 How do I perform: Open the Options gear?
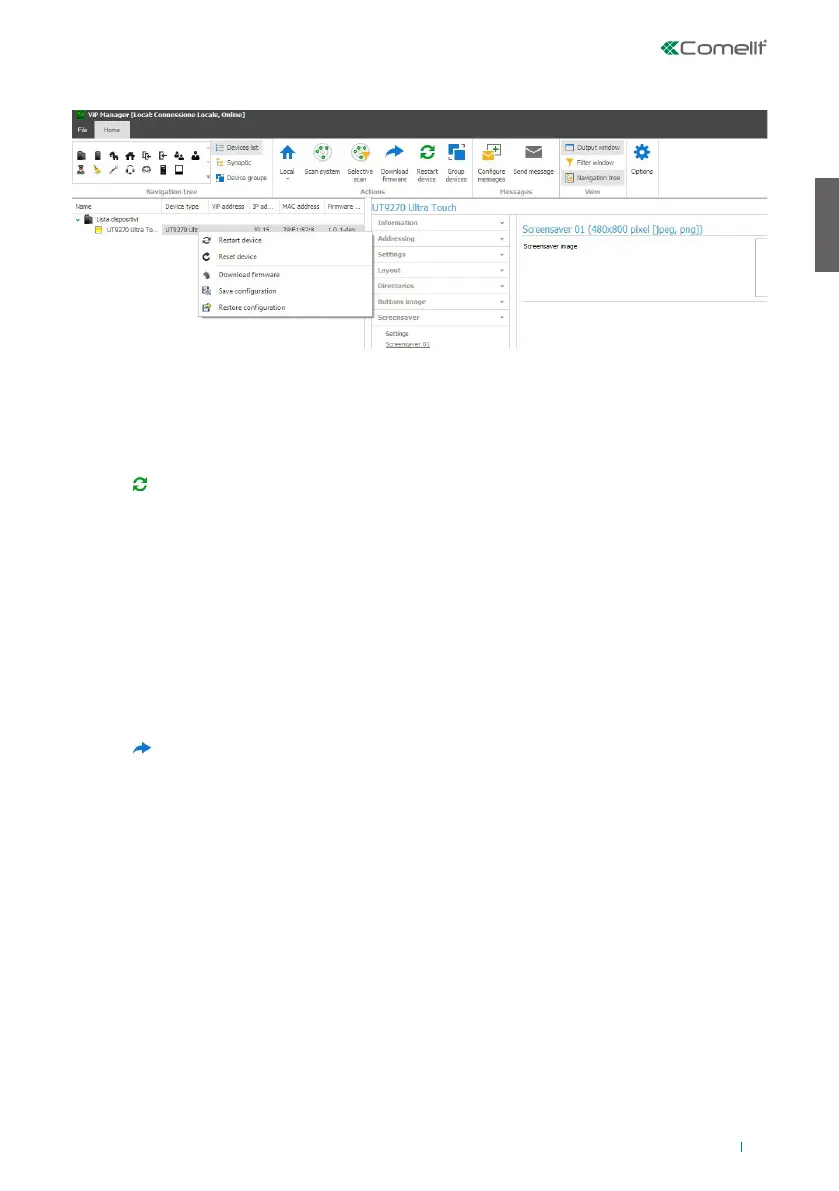point(642,159)
